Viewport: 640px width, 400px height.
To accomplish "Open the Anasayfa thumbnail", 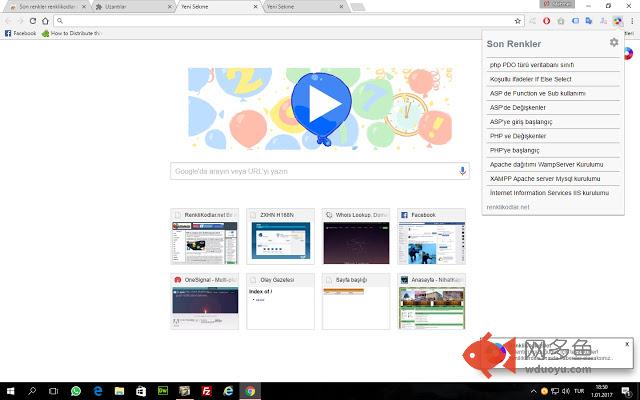I will click(432, 302).
